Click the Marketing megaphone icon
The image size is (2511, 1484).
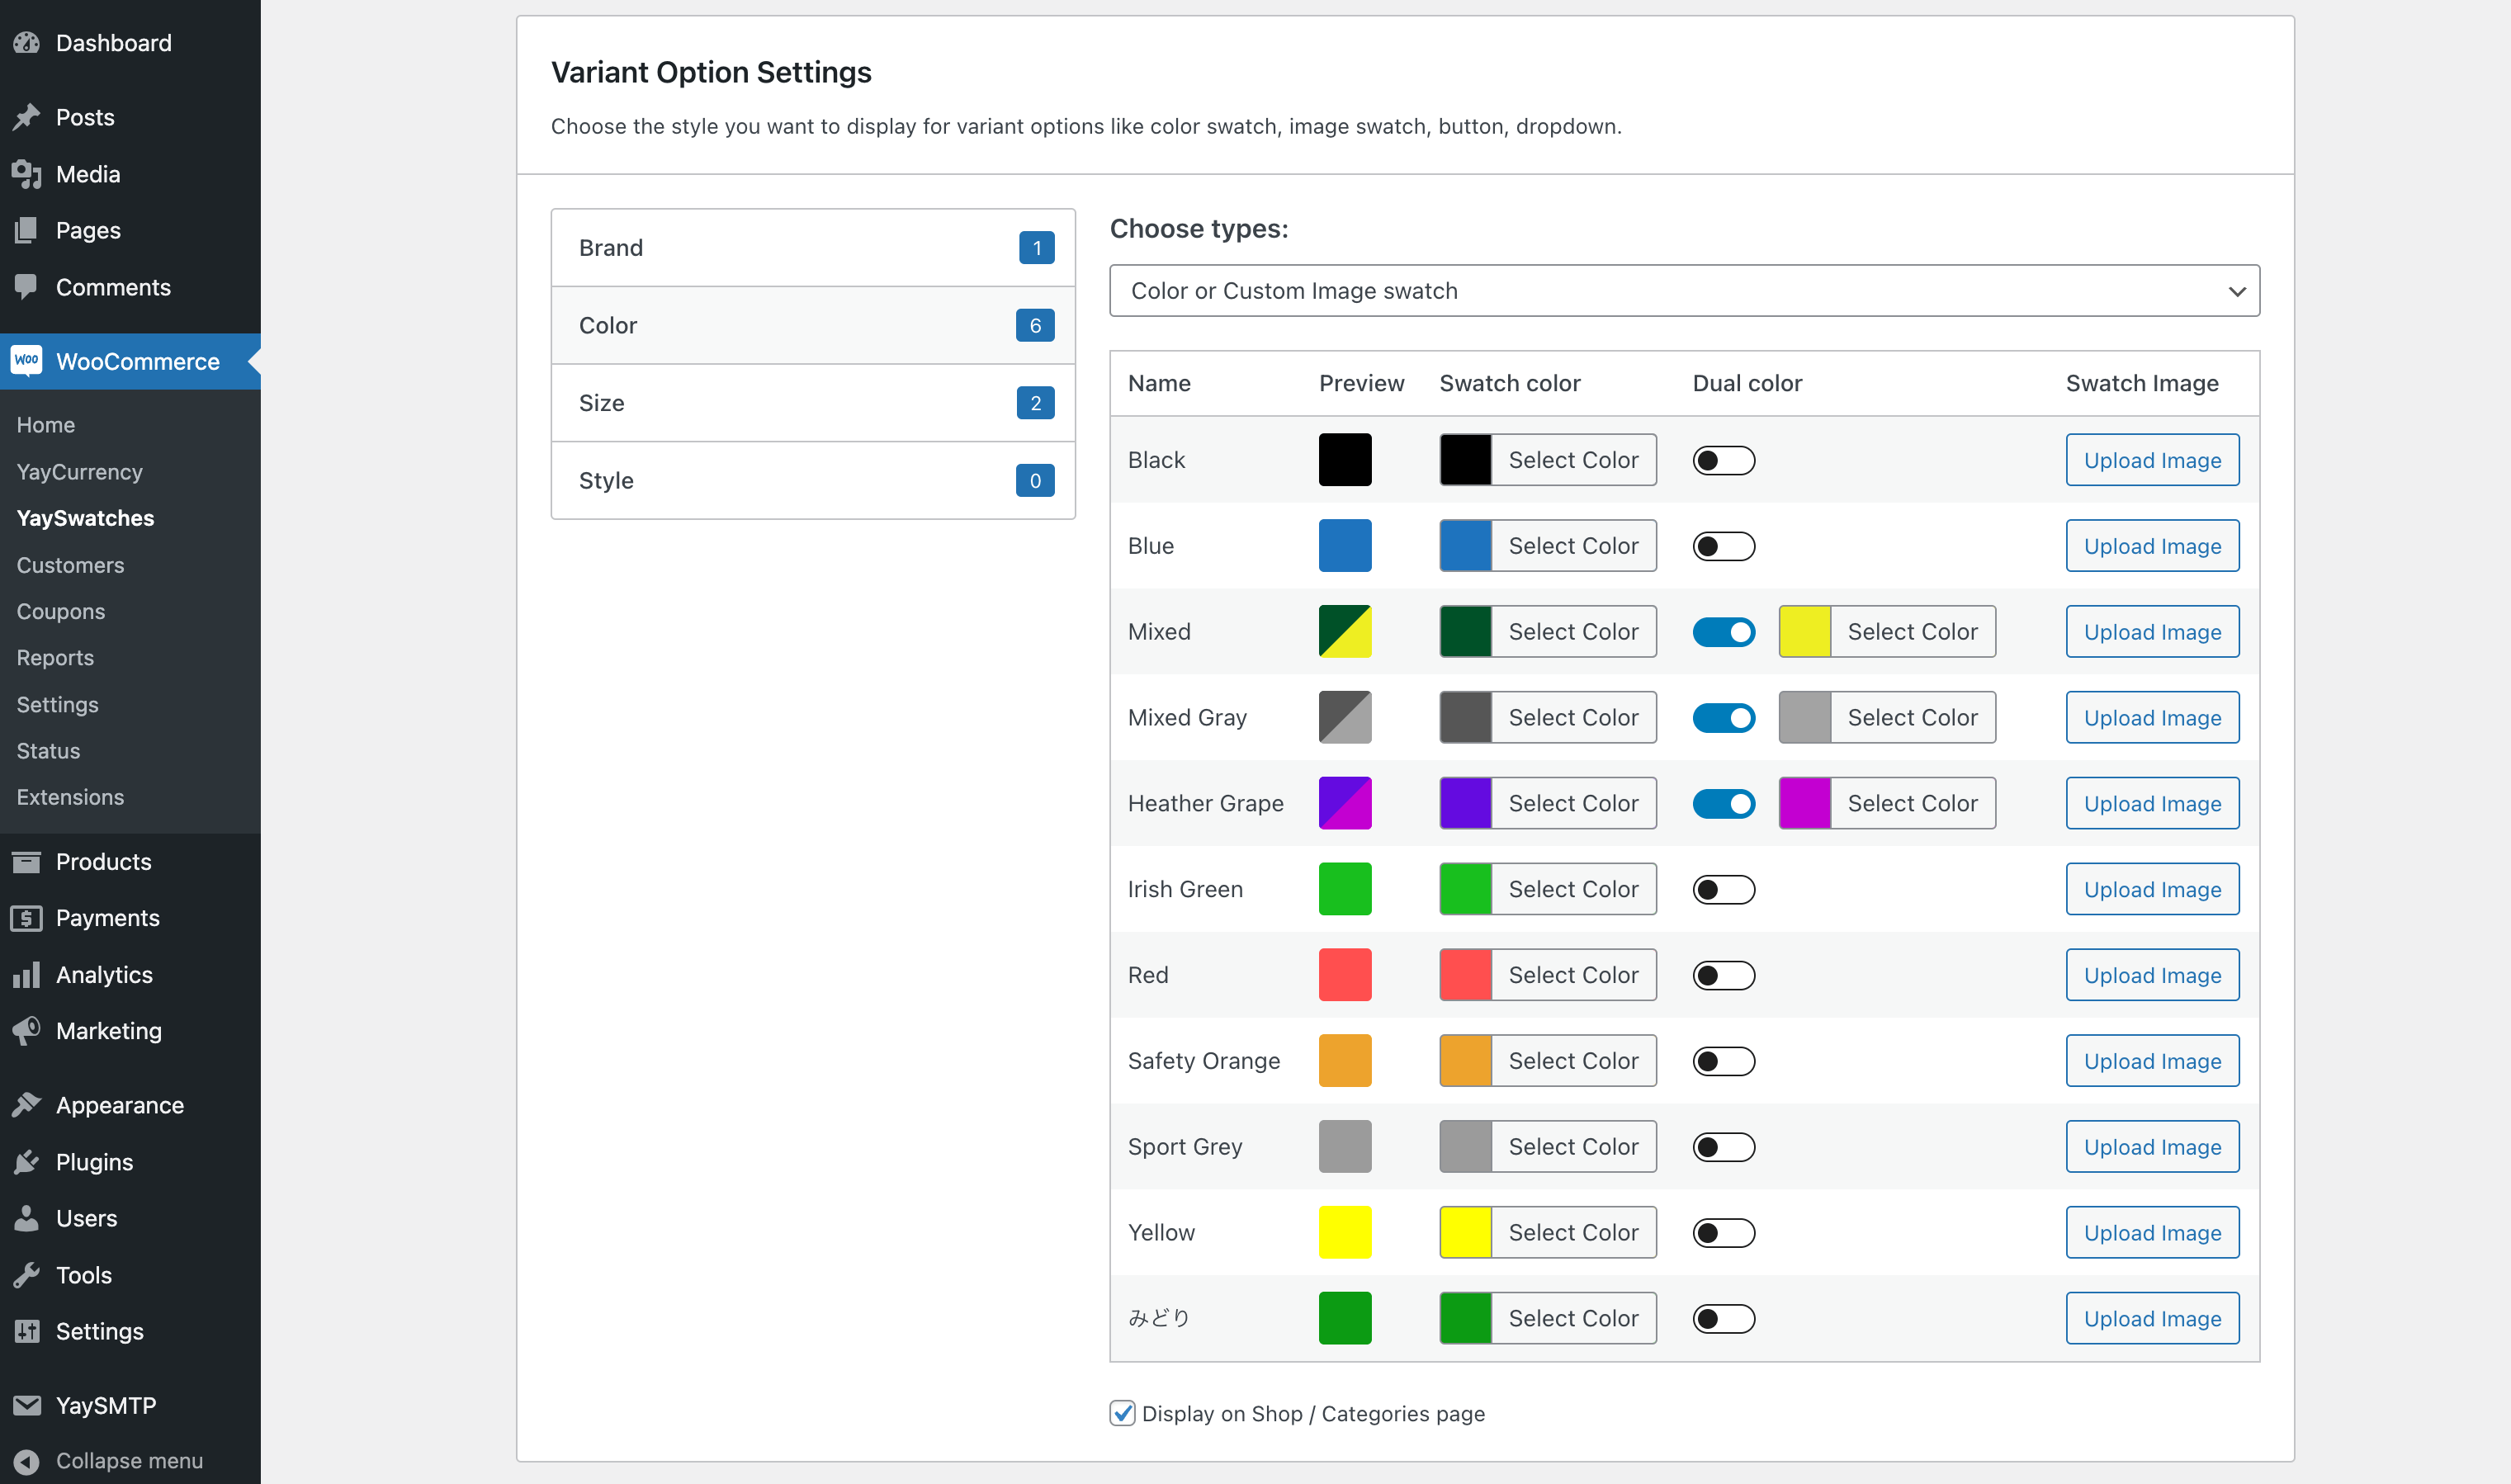click(27, 1031)
